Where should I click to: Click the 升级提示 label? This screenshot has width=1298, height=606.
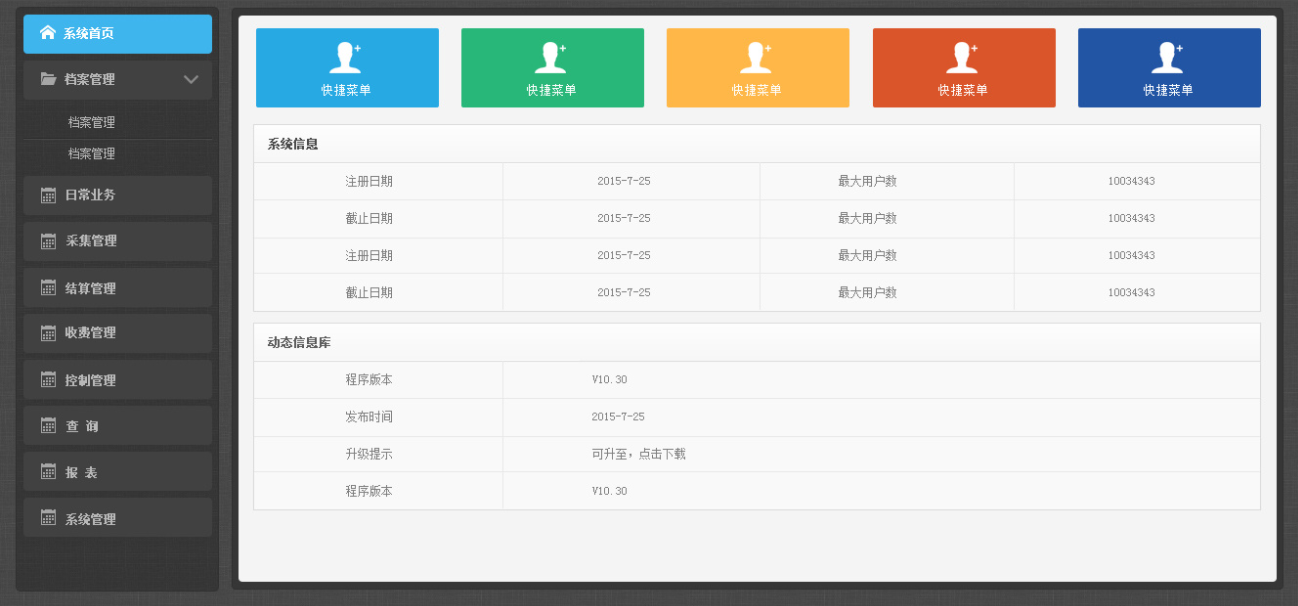click(x=369, y=454)
